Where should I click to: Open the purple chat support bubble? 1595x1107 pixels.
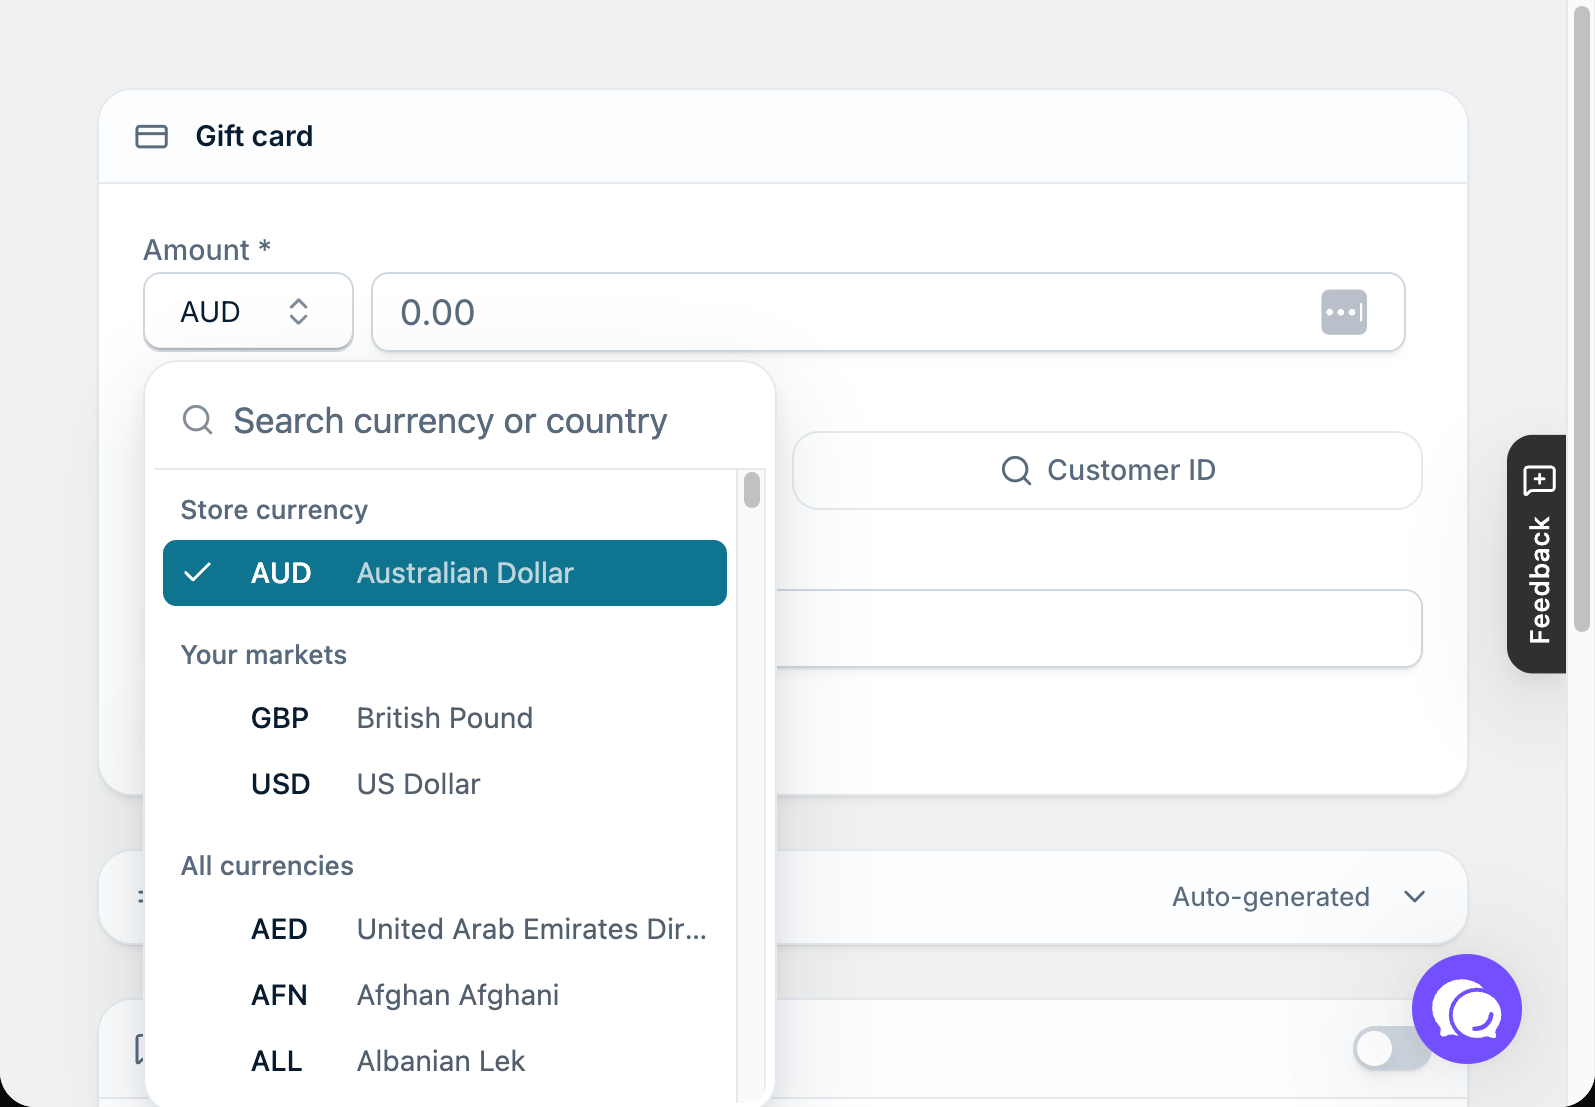pyautogui.click(x=1466, y=1009)
